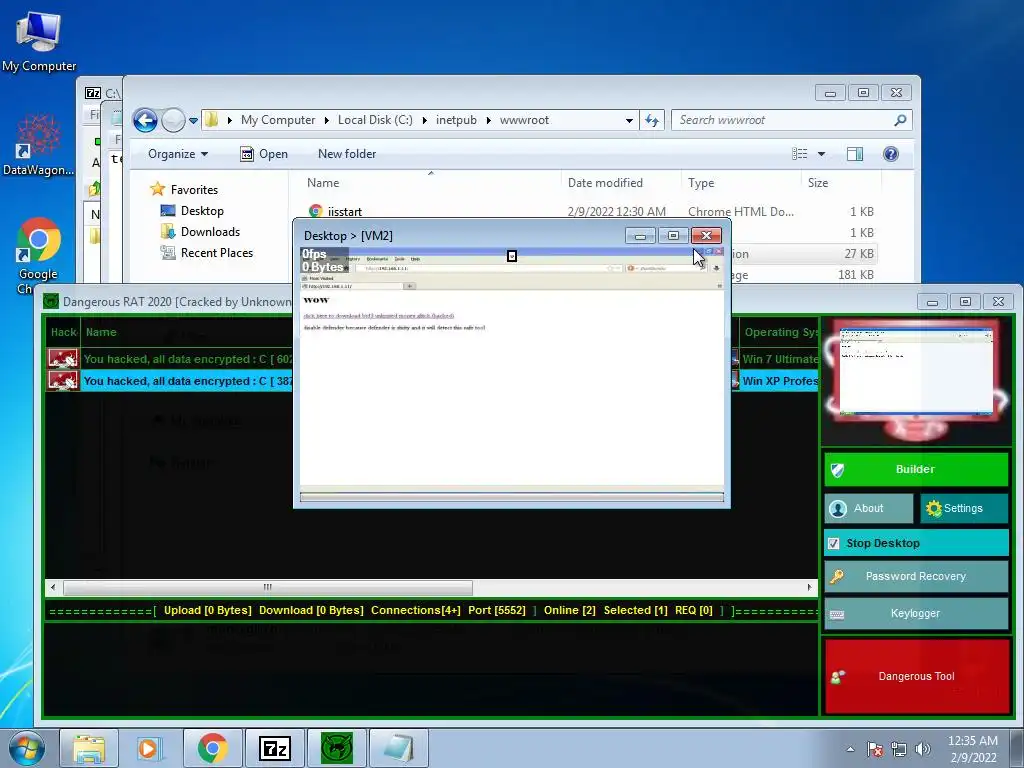Open Windows Explorer from taskbar
This screenshot has width=1024, height=768.
click(x=89, y=748)
